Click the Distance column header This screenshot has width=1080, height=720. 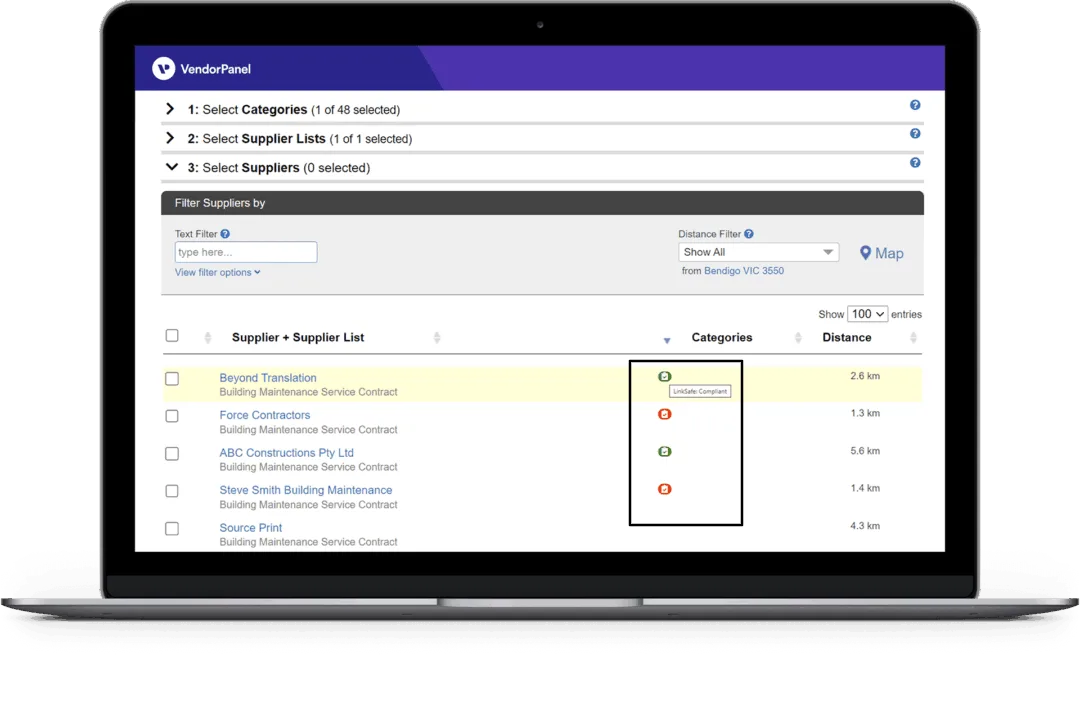(x=847, y=337)
